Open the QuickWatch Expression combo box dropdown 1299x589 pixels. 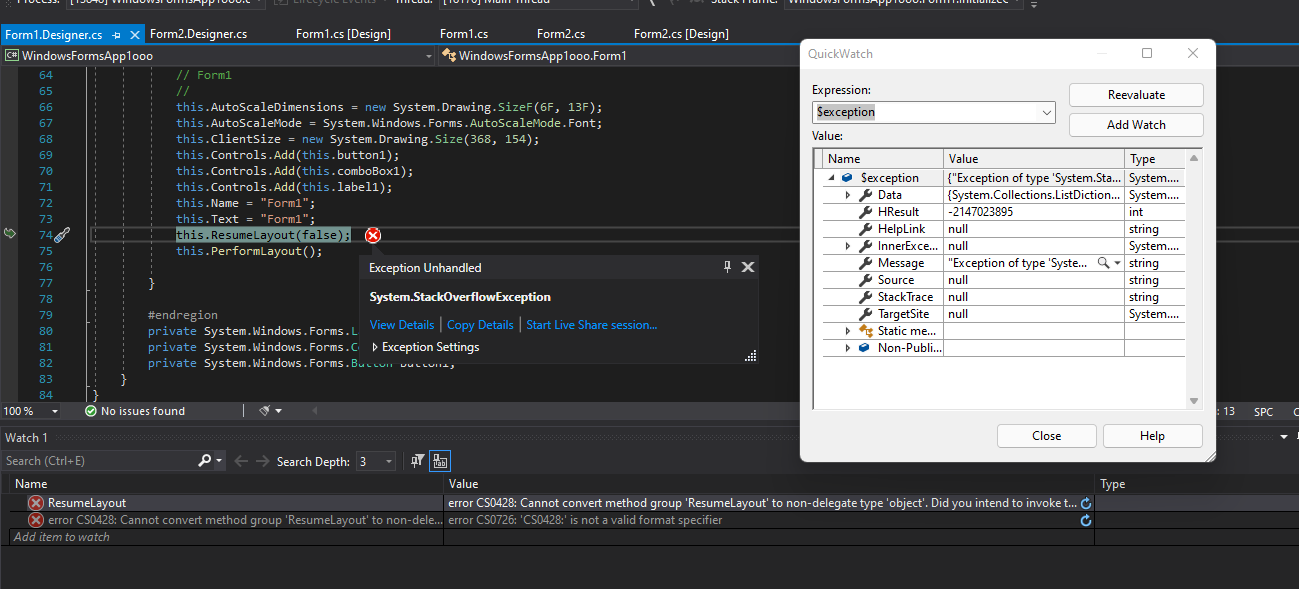tap(1047, 112)
